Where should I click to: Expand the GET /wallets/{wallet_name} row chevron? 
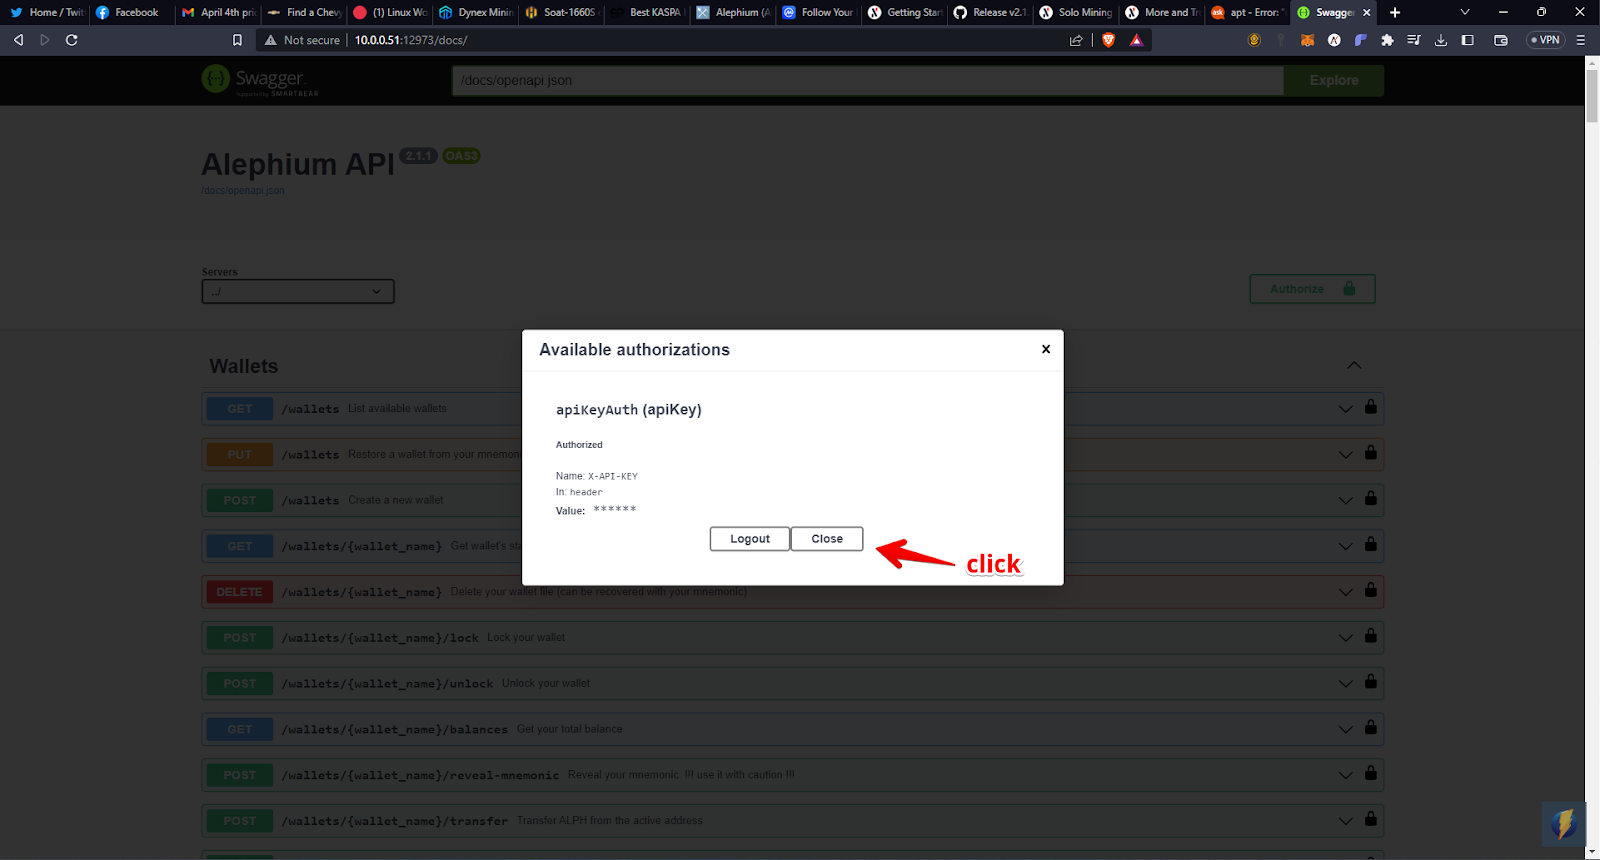(1346, 546)
